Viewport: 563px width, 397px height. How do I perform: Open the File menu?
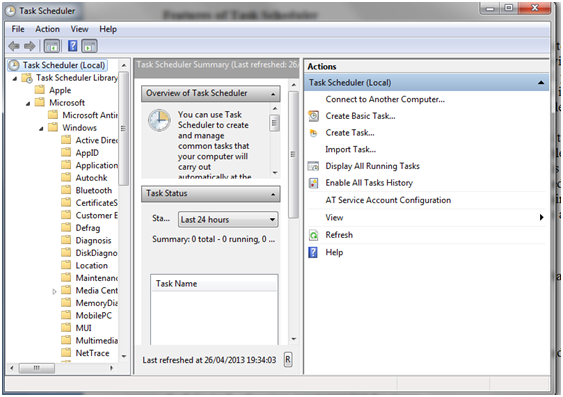click(18, 29)
